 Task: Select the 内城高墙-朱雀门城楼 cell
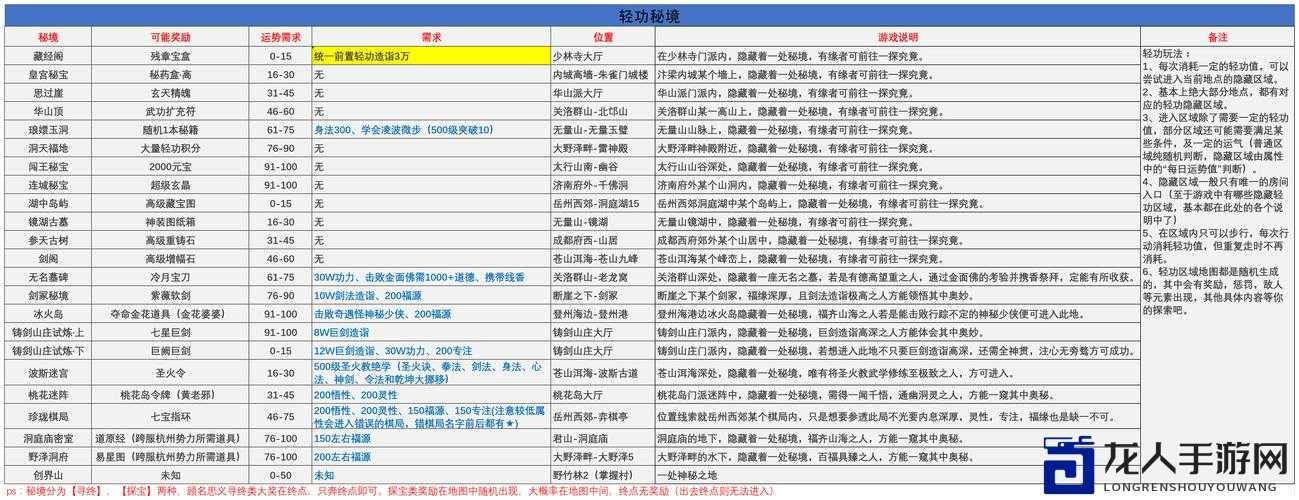click(x=603, y=74)
